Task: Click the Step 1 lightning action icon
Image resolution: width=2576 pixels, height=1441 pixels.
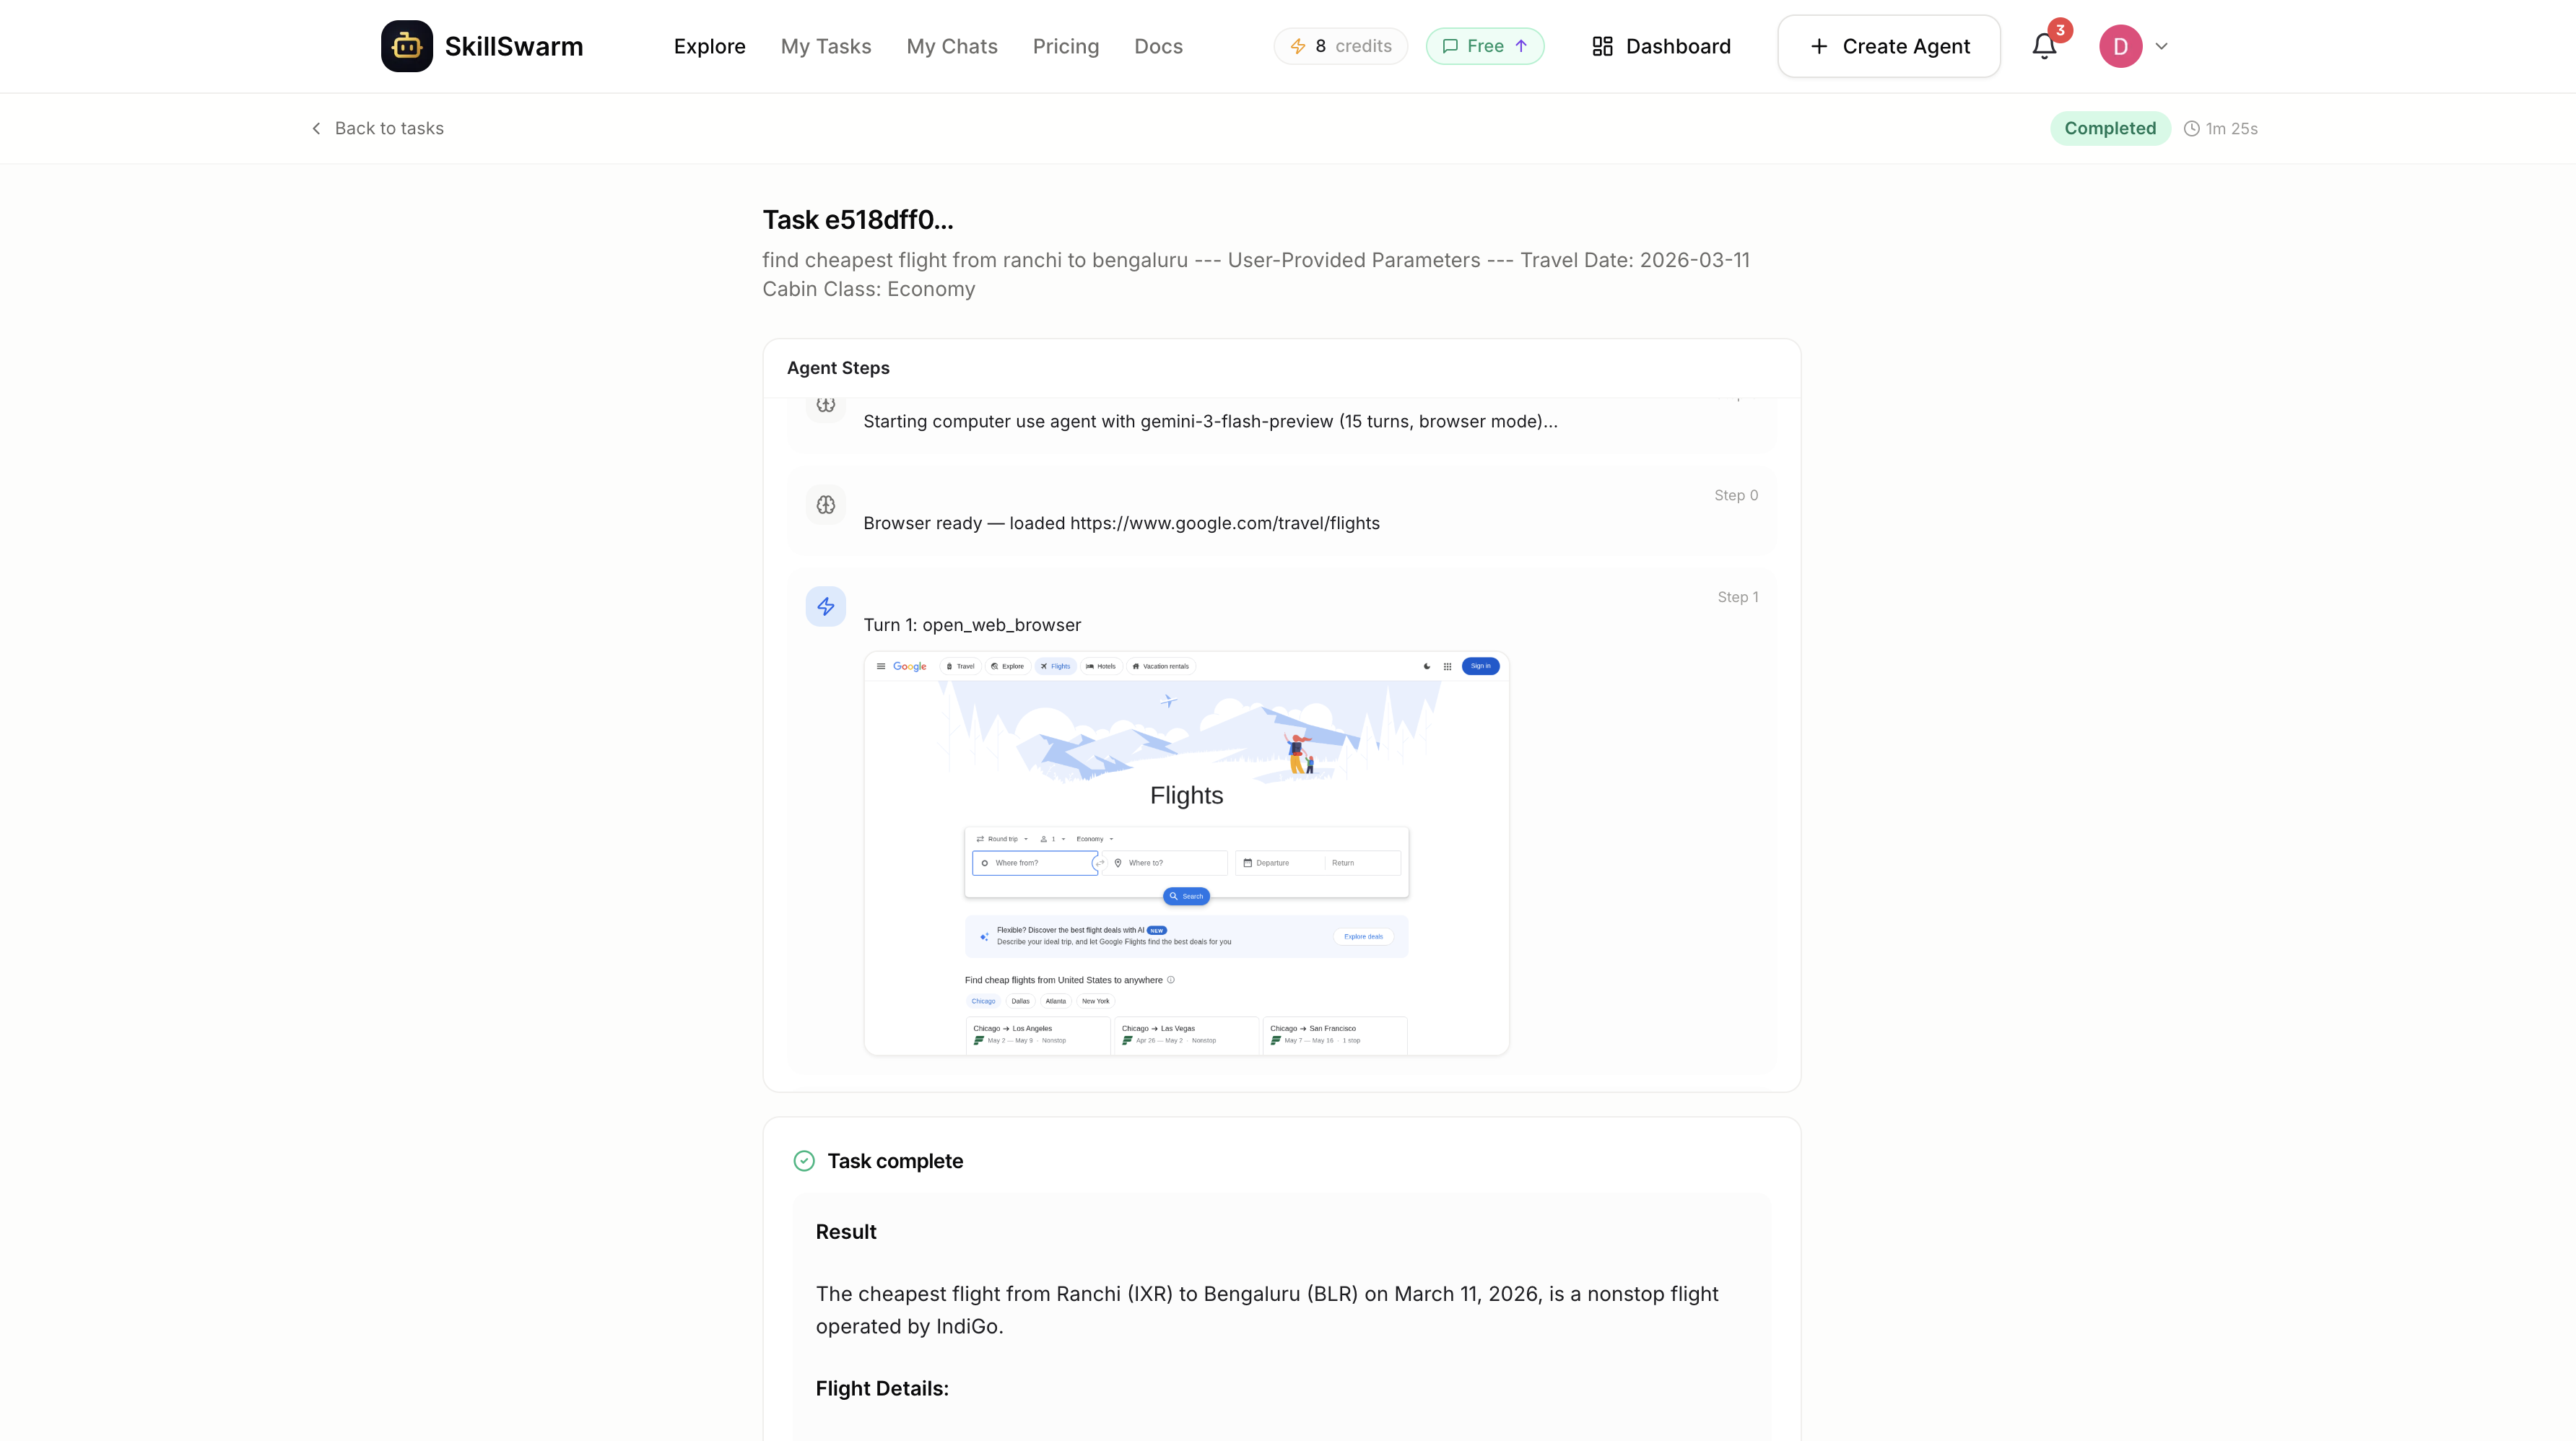Action: click(x=825, y=607)
